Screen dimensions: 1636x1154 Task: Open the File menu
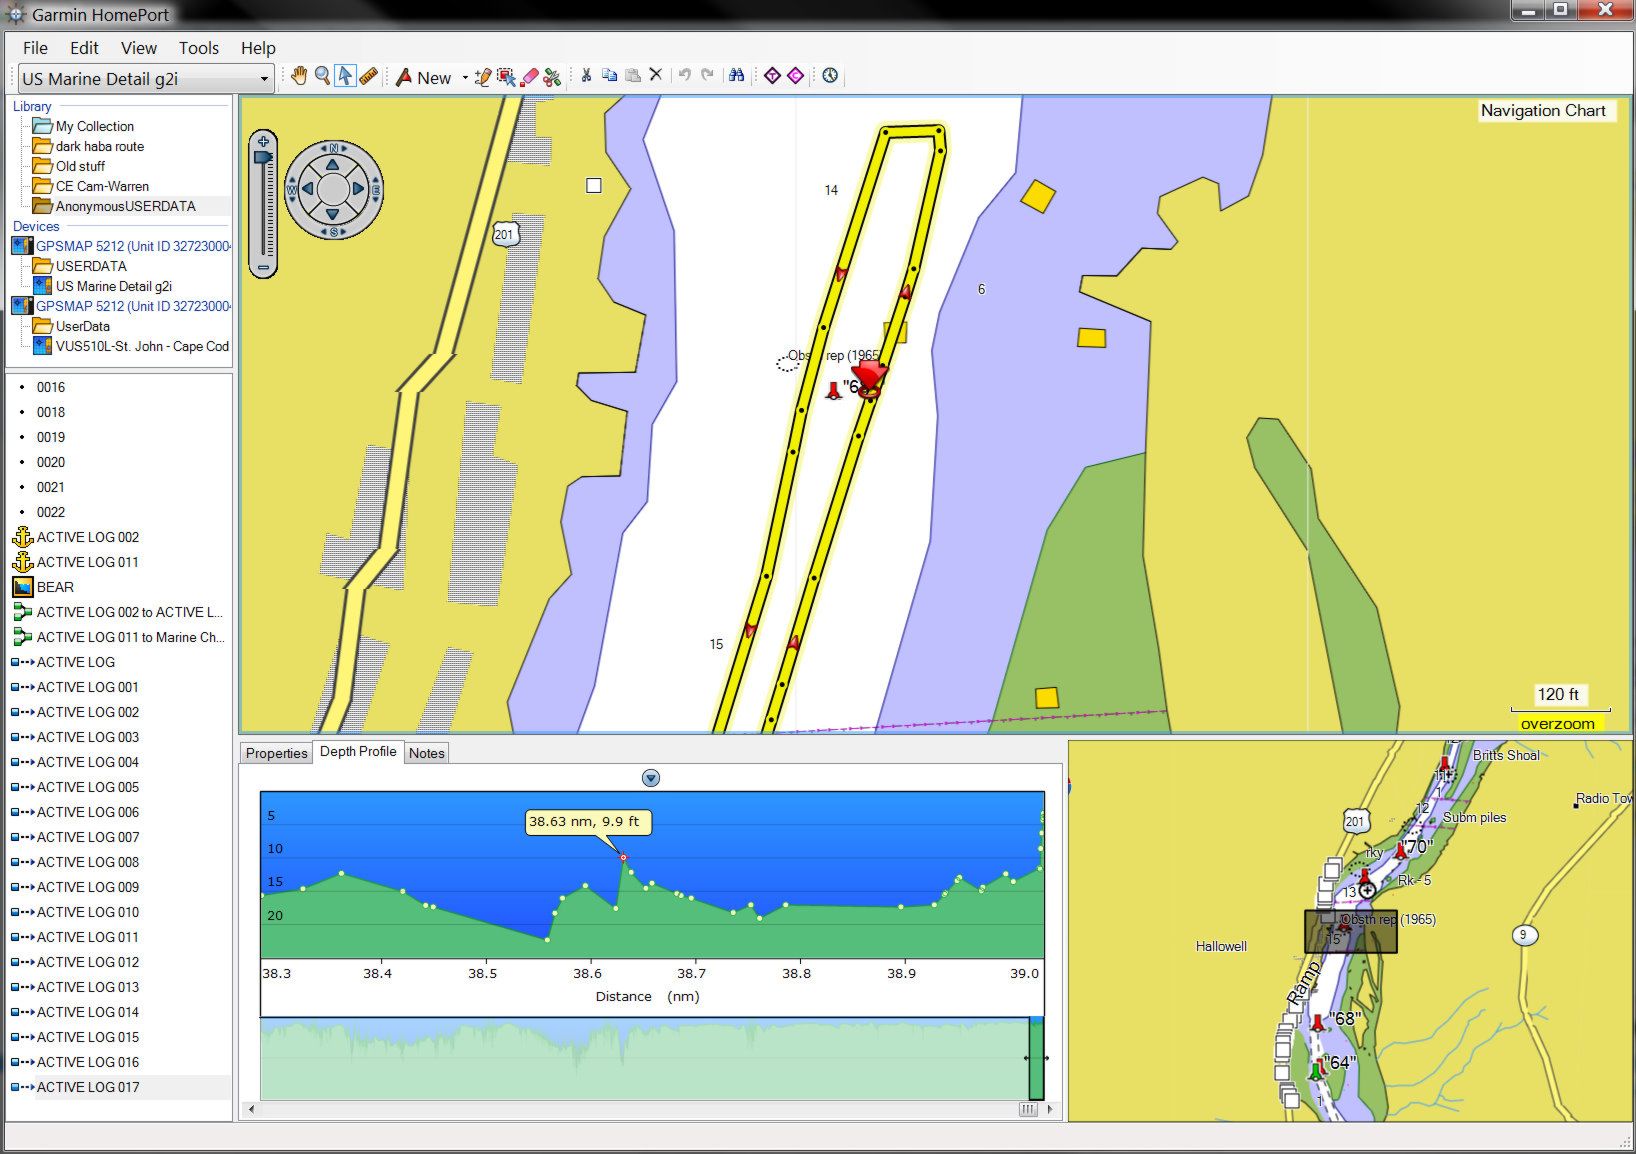pos(35,48)
